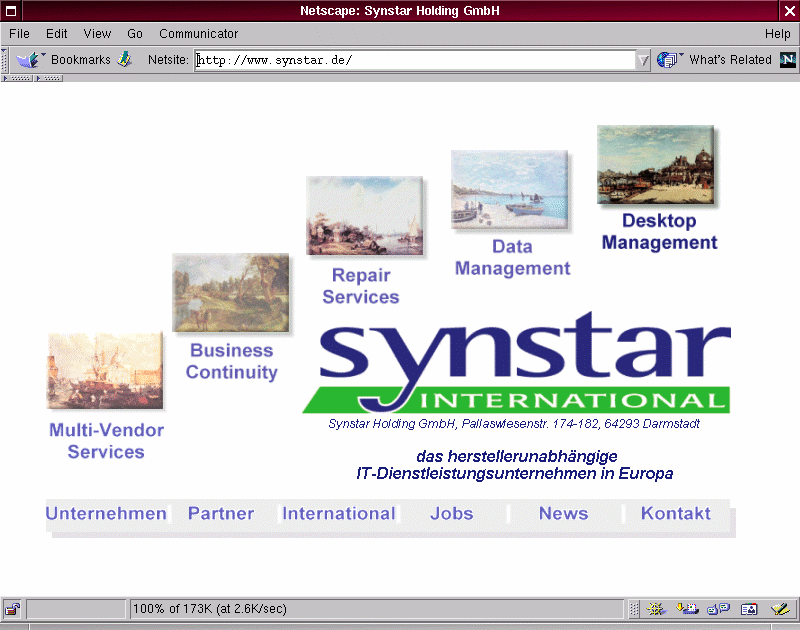This screenshot has width=800, height=630.
Task: Click the Multi-Vendor Services text link
Action: click(x=106, y=441)
